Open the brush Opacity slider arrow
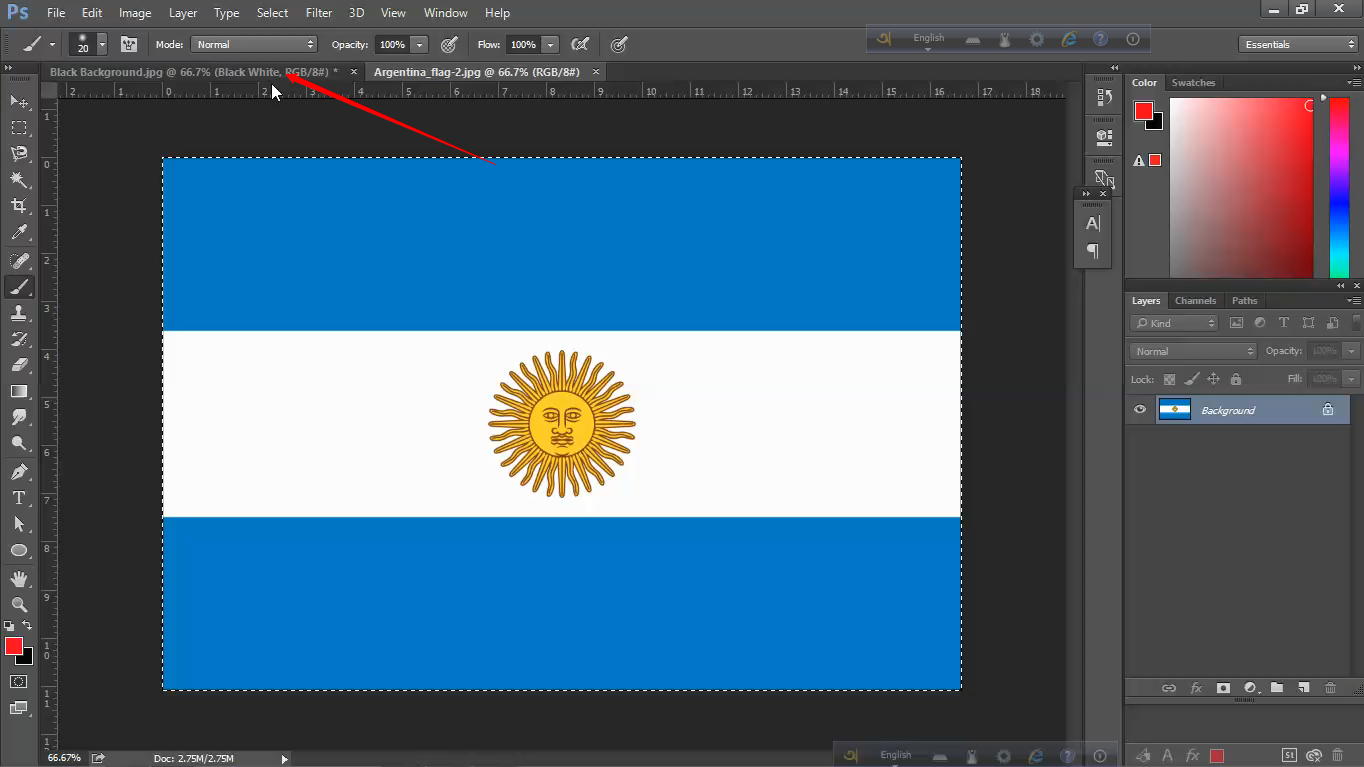1364x767 pixels. [x=419, y=44]
